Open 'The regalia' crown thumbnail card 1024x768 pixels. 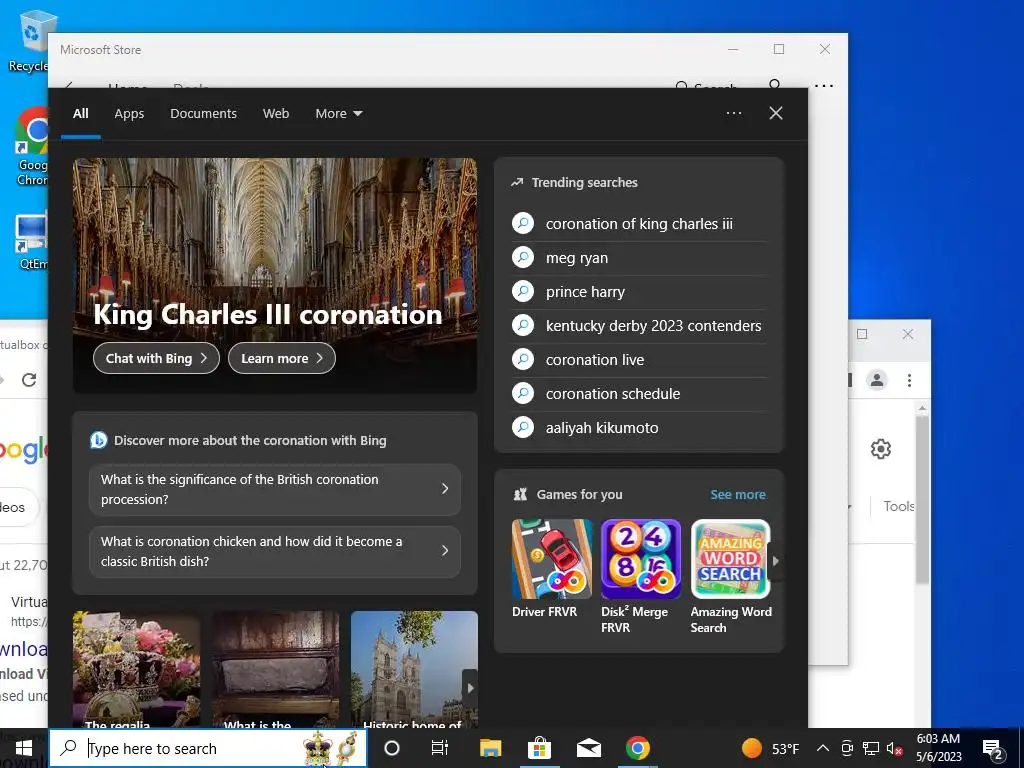[136, 669]
